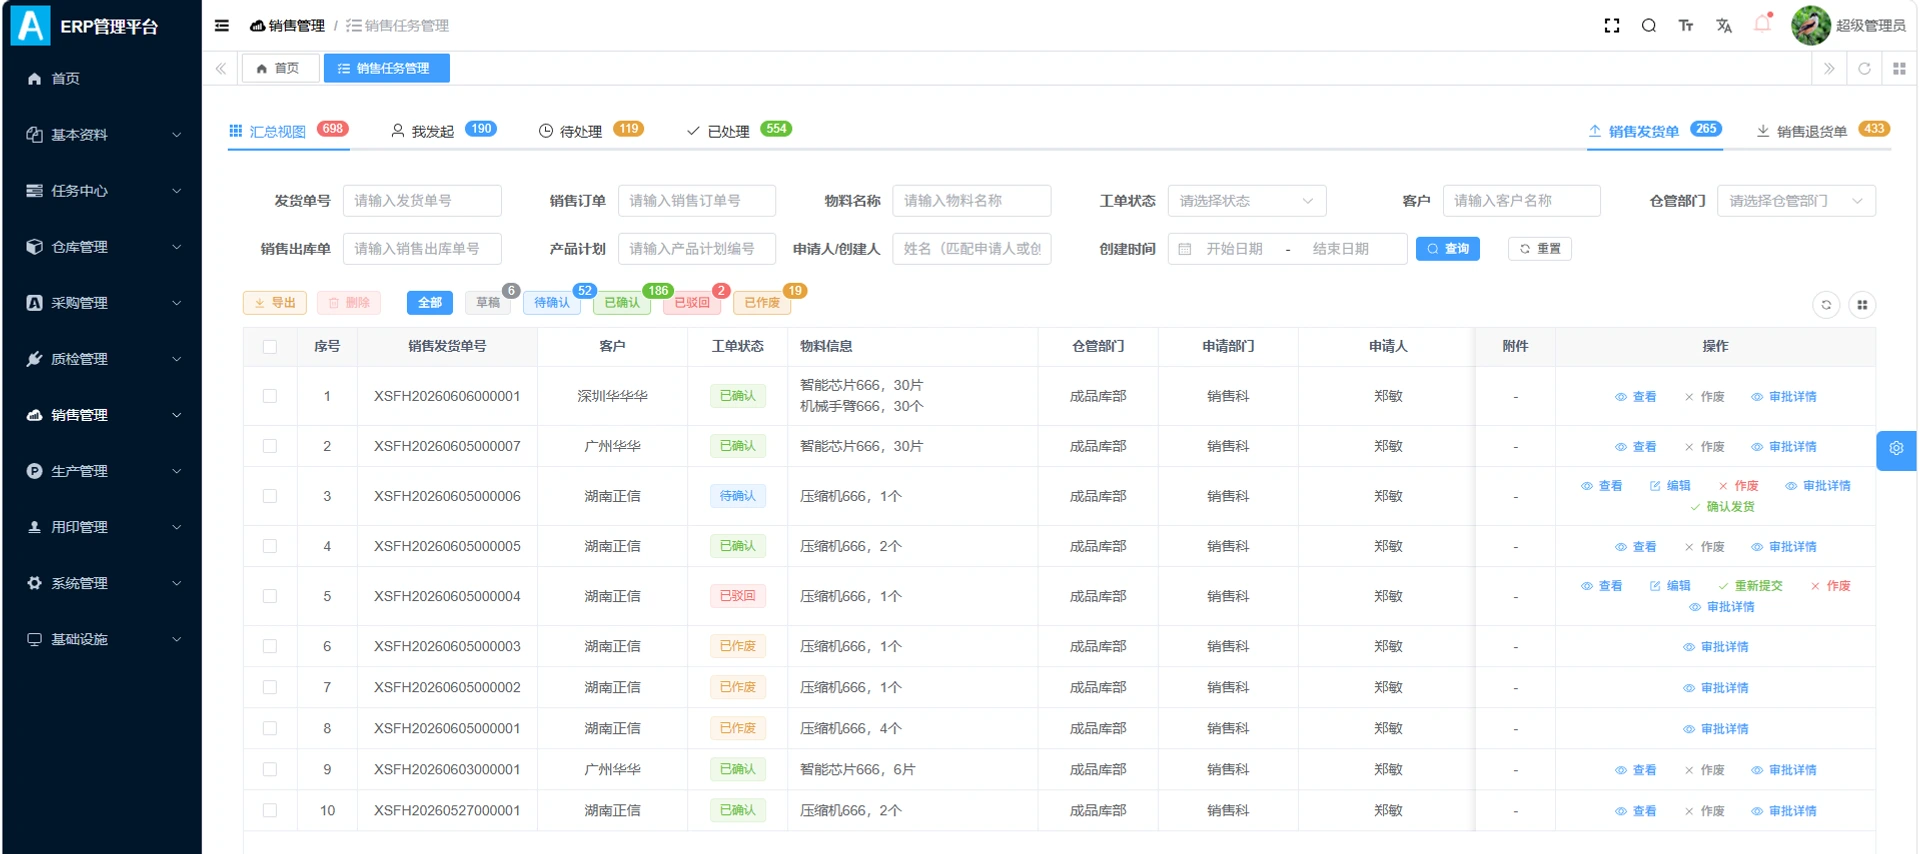1920x854 pixels.
Task: Click 销售管理 breadcrumb cloud icon
Action: pos(257,26)
